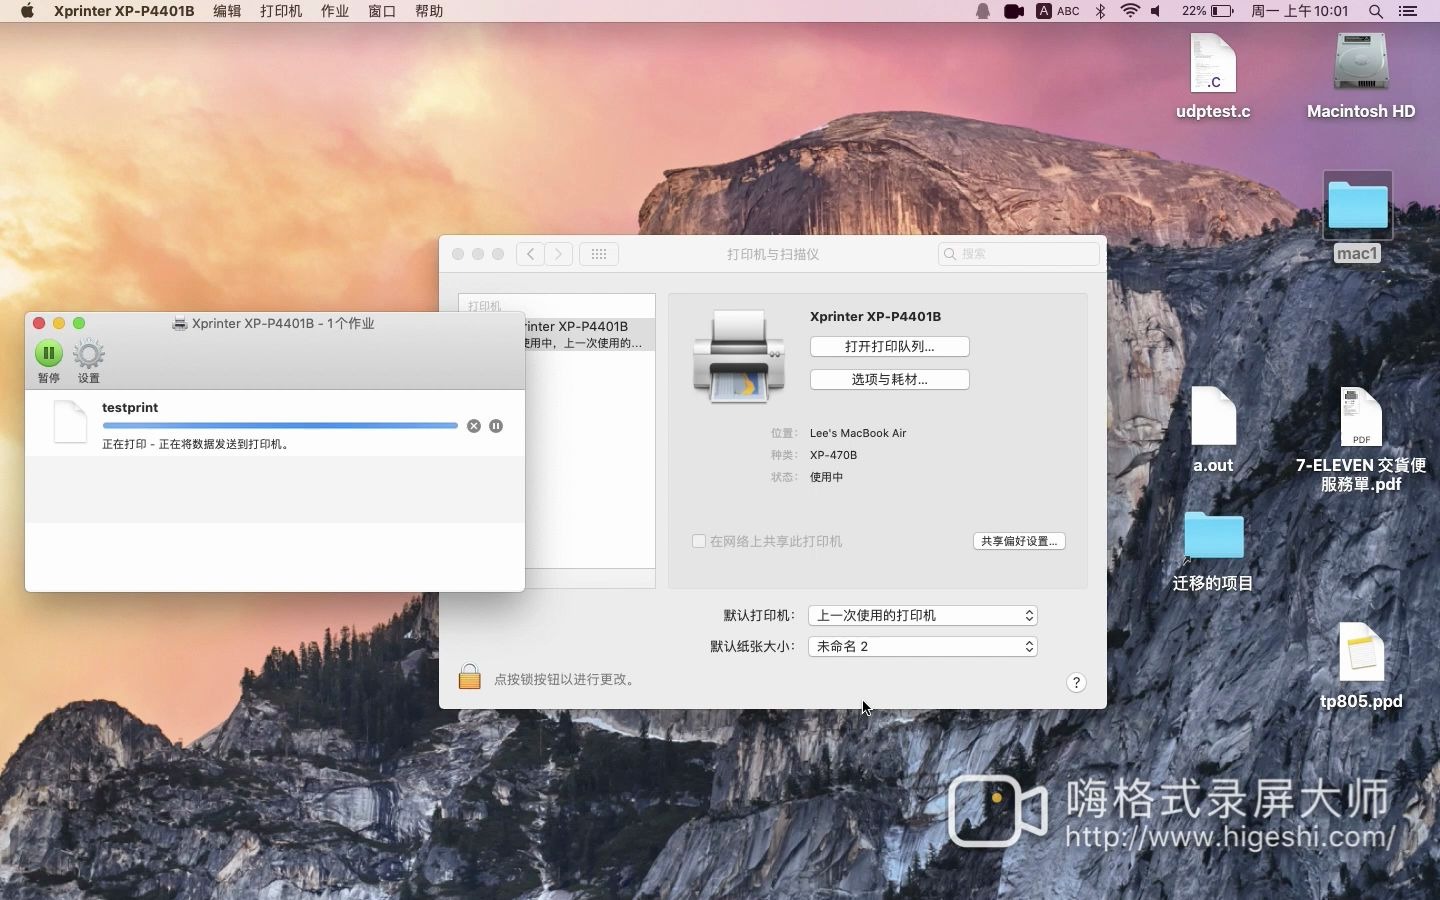
Task: Select the udptest.c desktop file
Action: tap(1213, 76)
